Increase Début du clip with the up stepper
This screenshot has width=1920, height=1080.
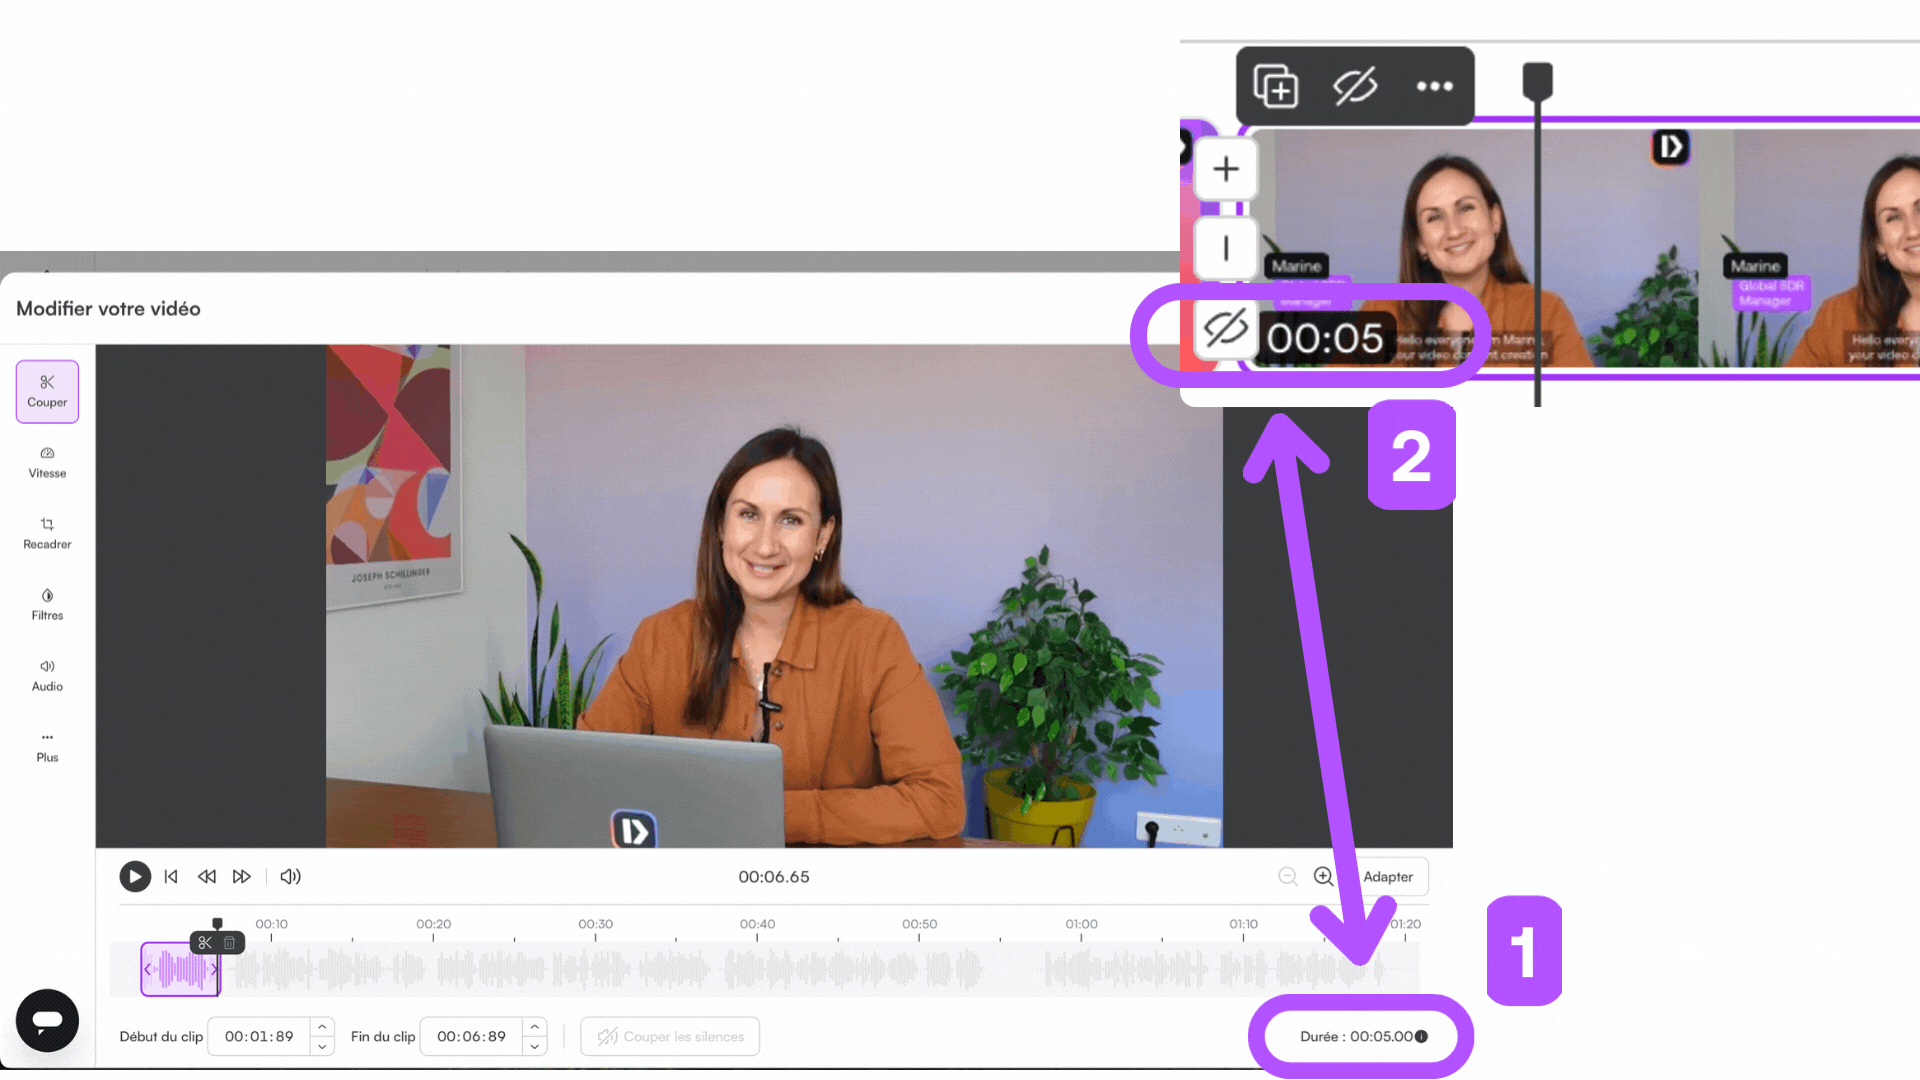coord(322,1028)
